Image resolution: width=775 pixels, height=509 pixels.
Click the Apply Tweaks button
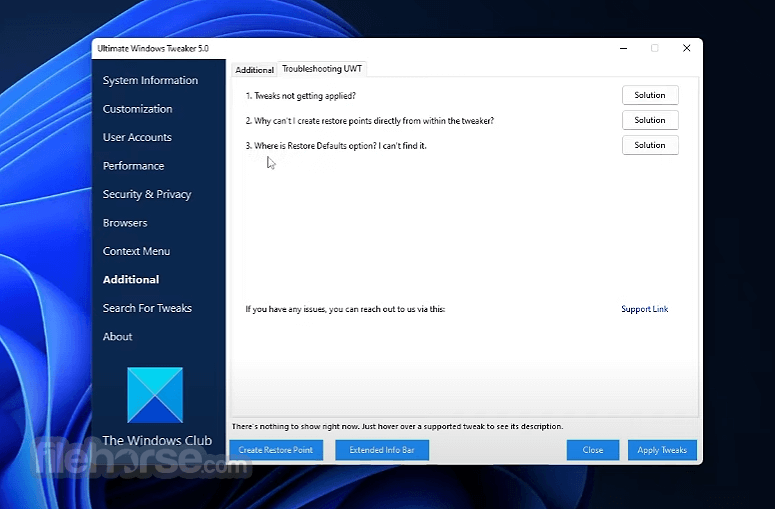coord(662,450)
